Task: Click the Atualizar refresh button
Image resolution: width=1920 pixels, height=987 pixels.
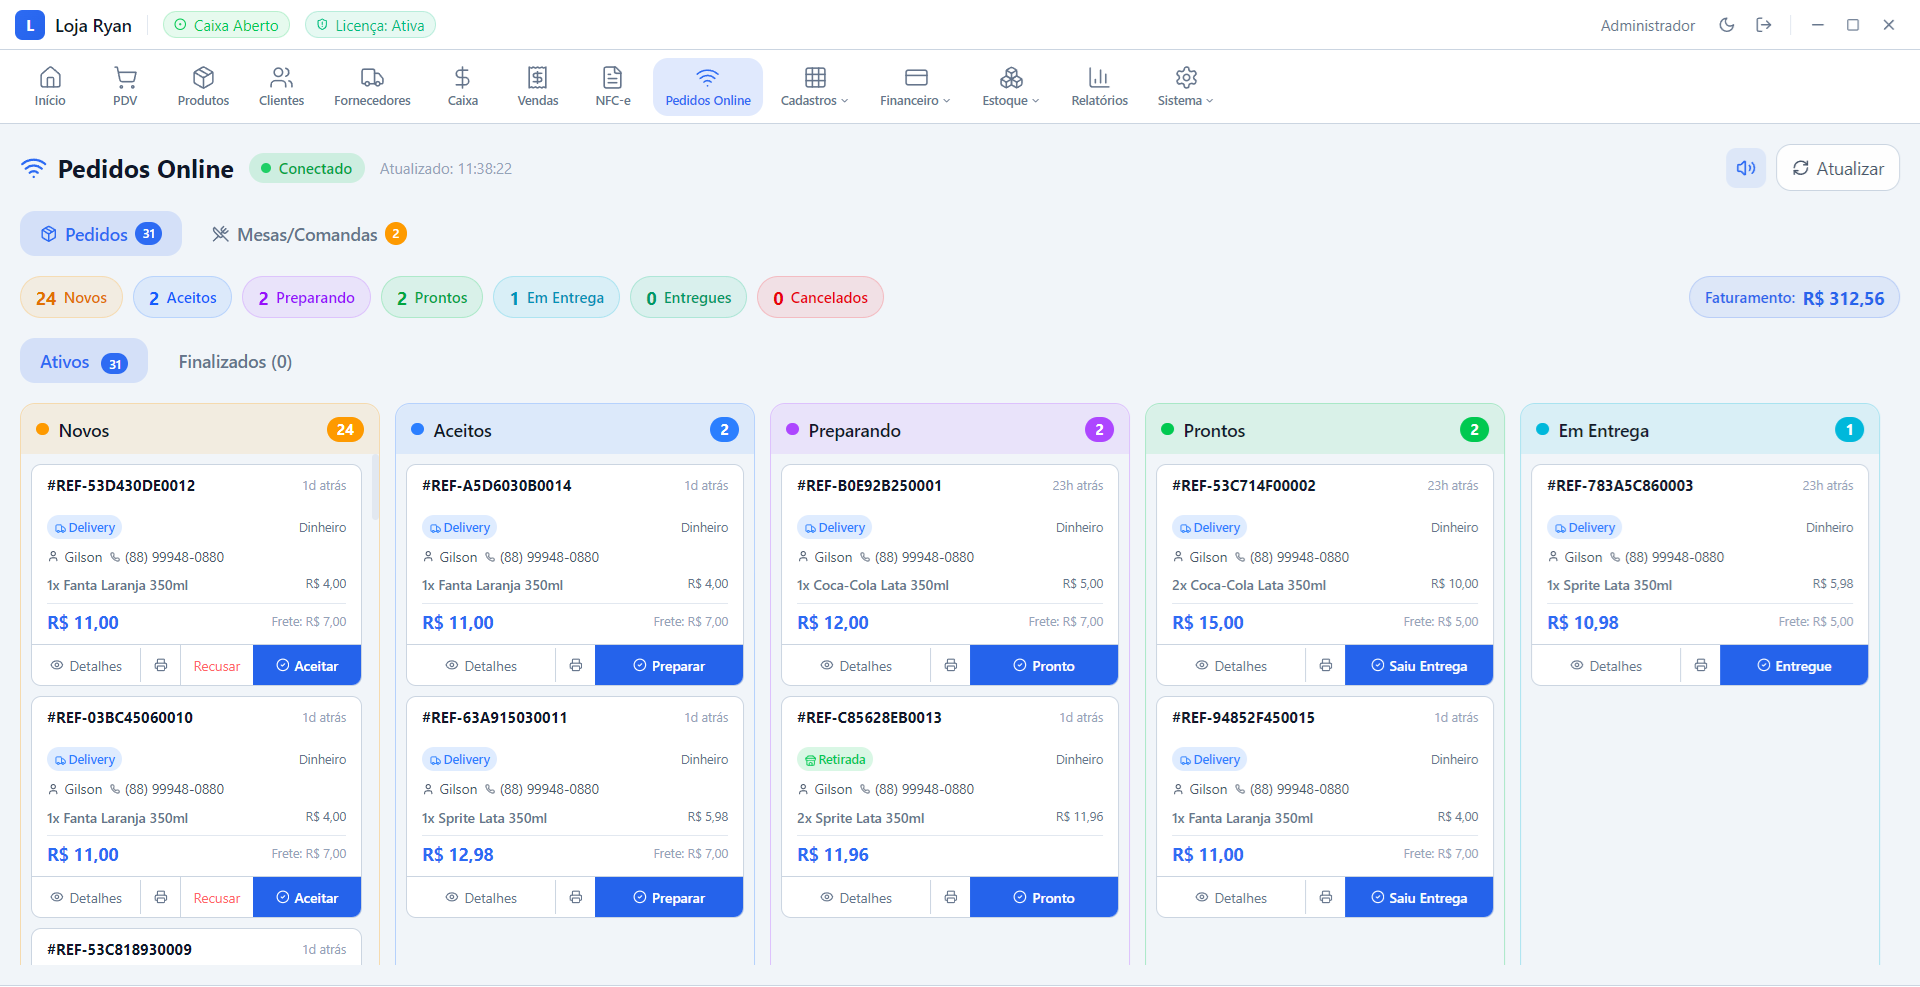Action: 1837,168
